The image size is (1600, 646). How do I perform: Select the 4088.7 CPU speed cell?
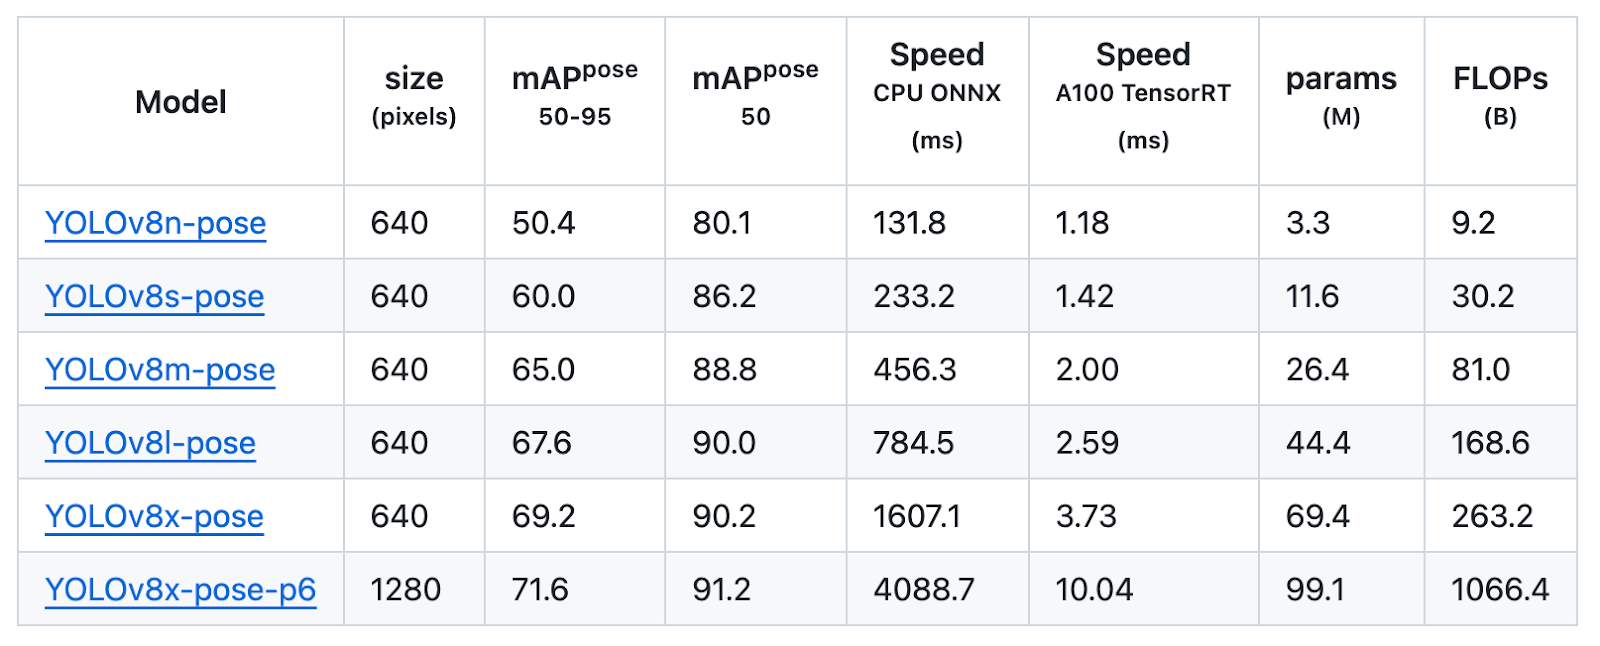click(923, 590)
